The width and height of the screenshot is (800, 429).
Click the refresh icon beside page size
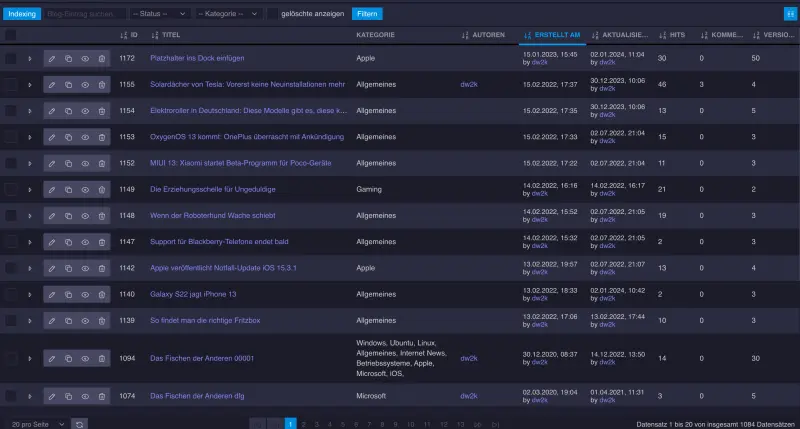point(80,424)
